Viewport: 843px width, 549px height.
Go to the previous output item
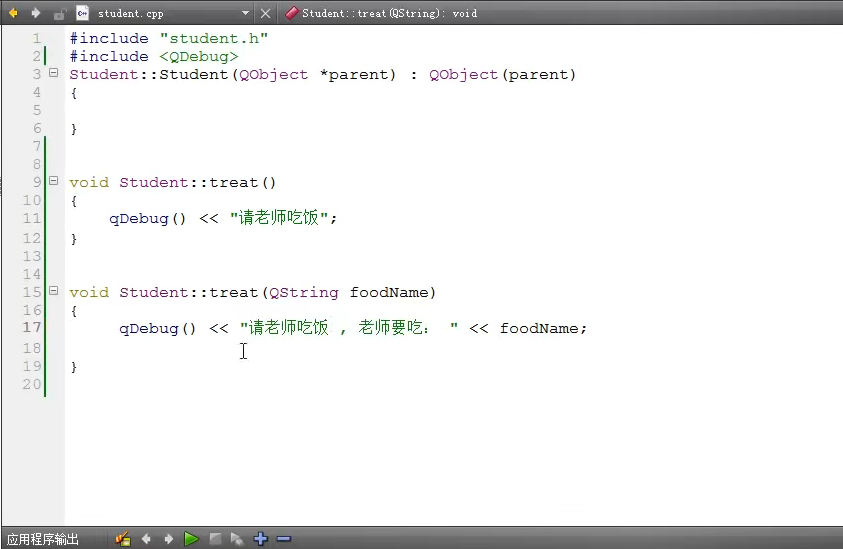coord(146,538)
